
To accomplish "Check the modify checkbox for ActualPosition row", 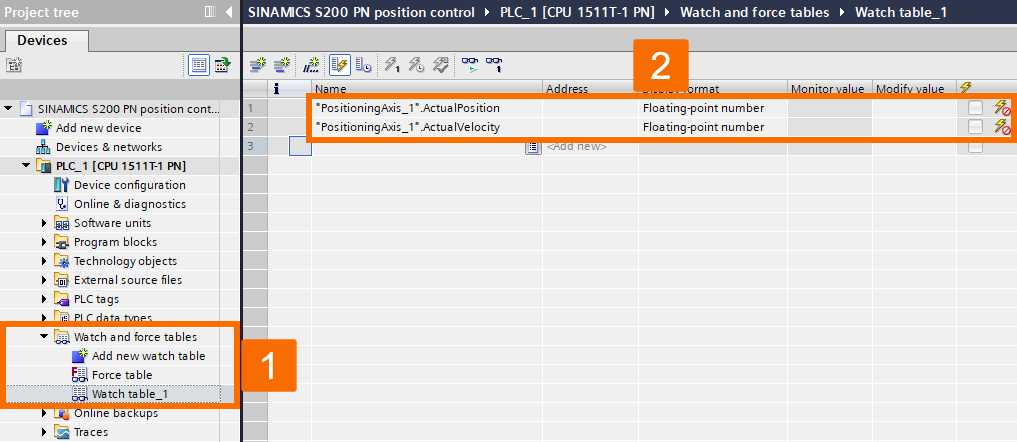I will point(975,108).
